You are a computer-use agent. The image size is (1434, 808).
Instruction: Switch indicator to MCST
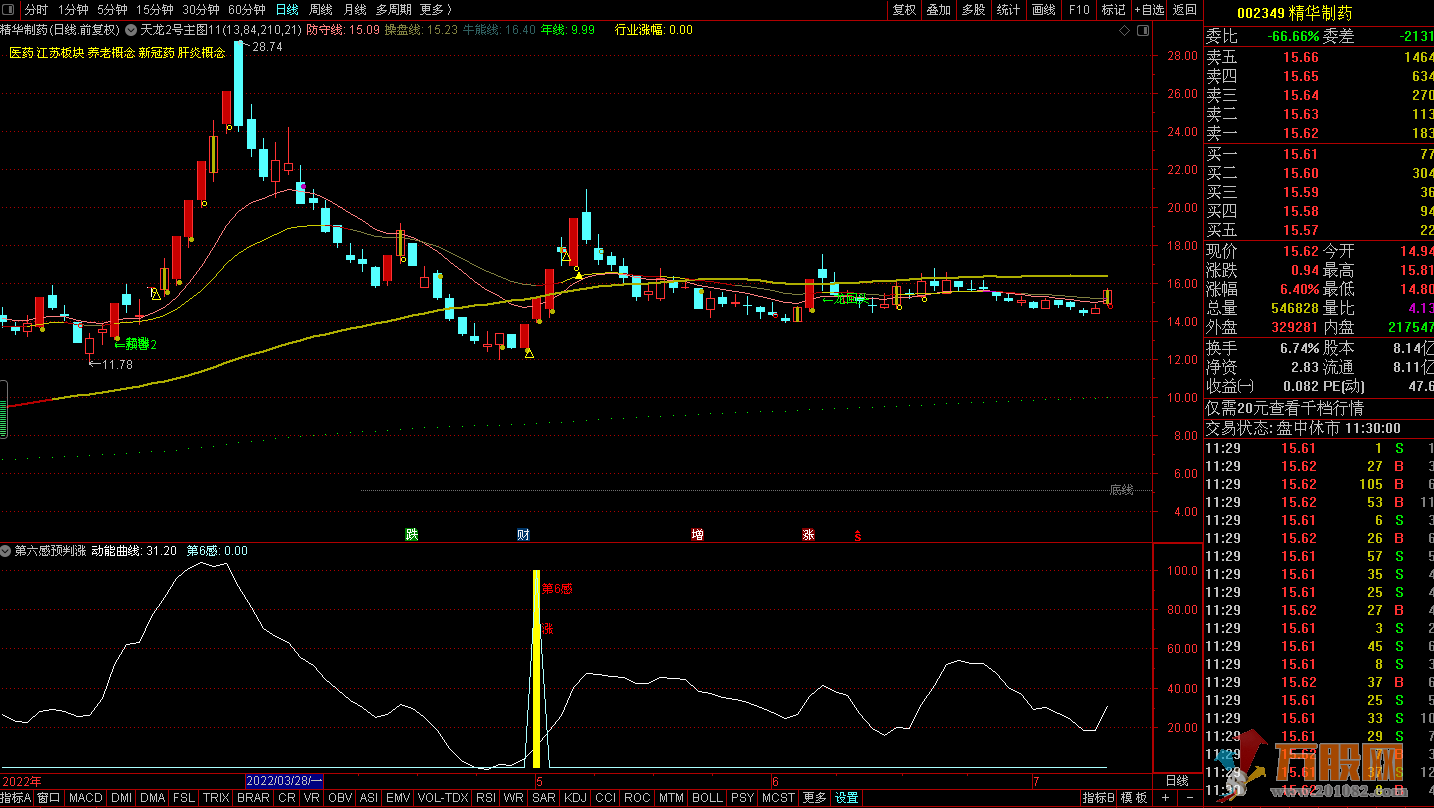[x=778, y=798]
